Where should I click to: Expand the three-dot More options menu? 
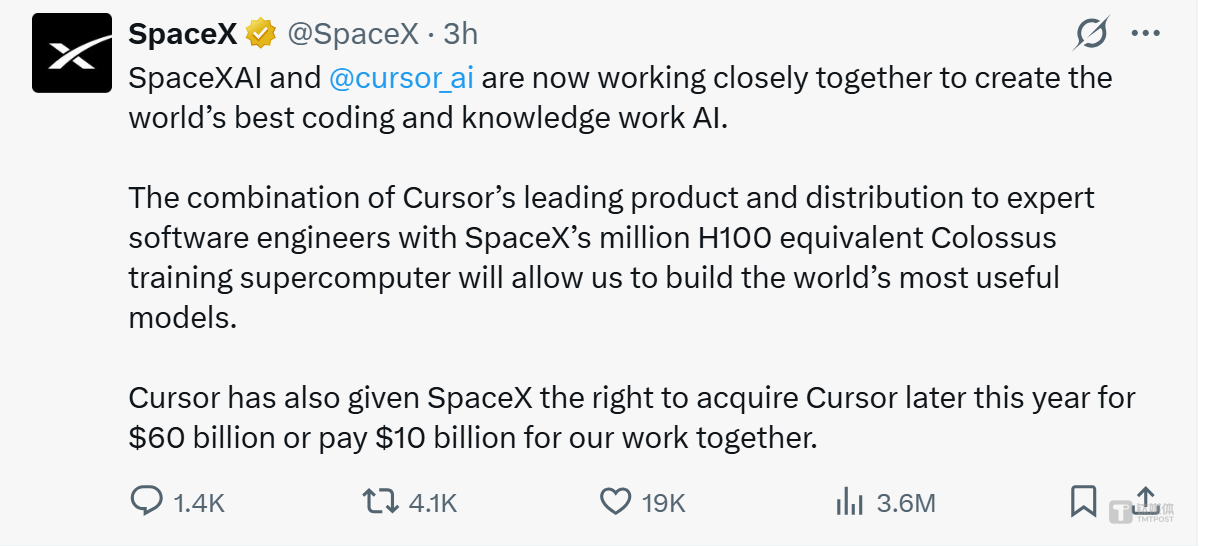[x=1145, y=33]
